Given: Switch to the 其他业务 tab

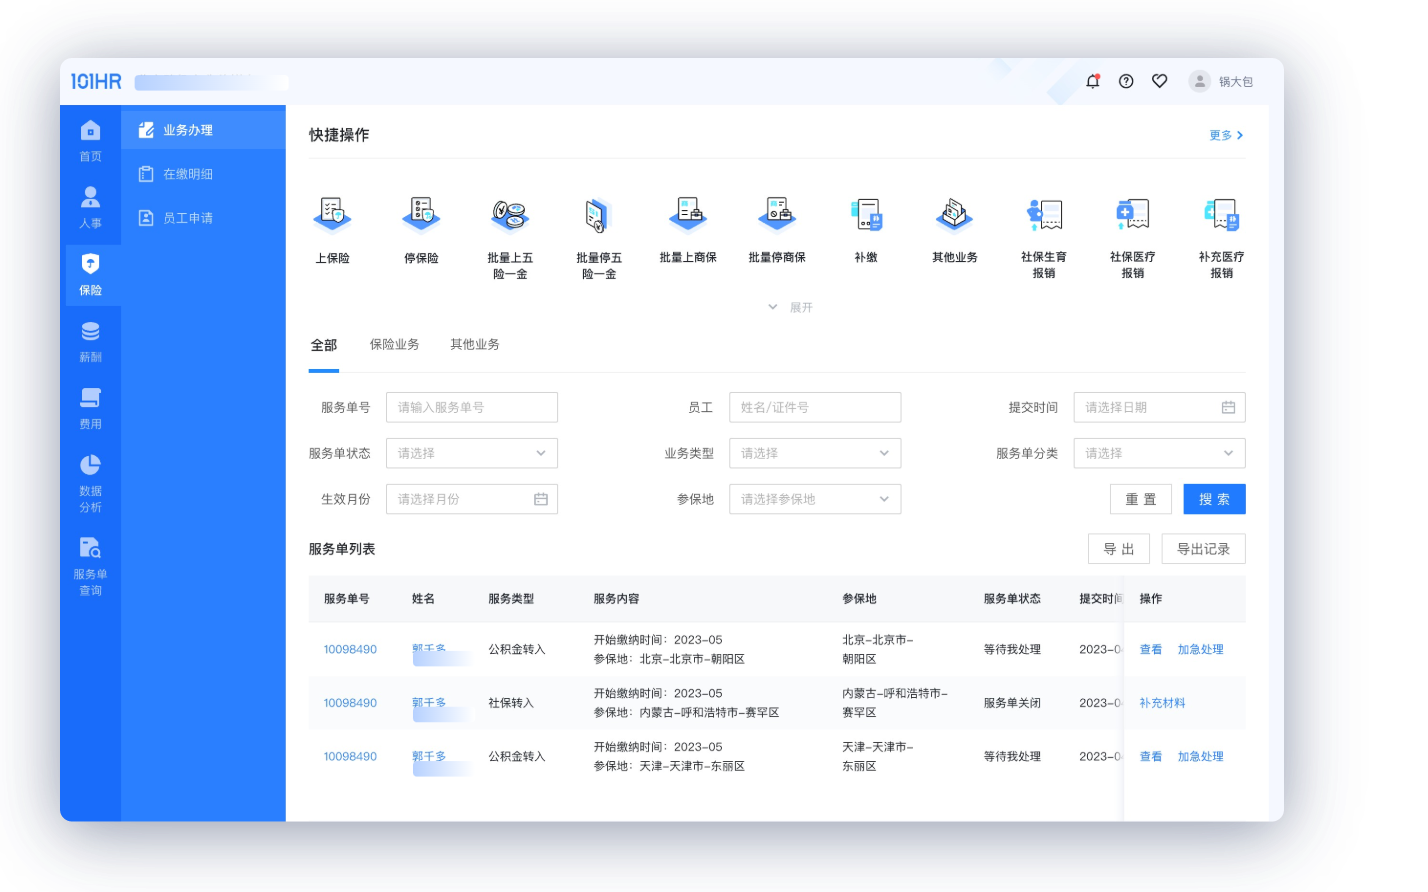Looking at the screenshot, I should [x=475, y=344].
